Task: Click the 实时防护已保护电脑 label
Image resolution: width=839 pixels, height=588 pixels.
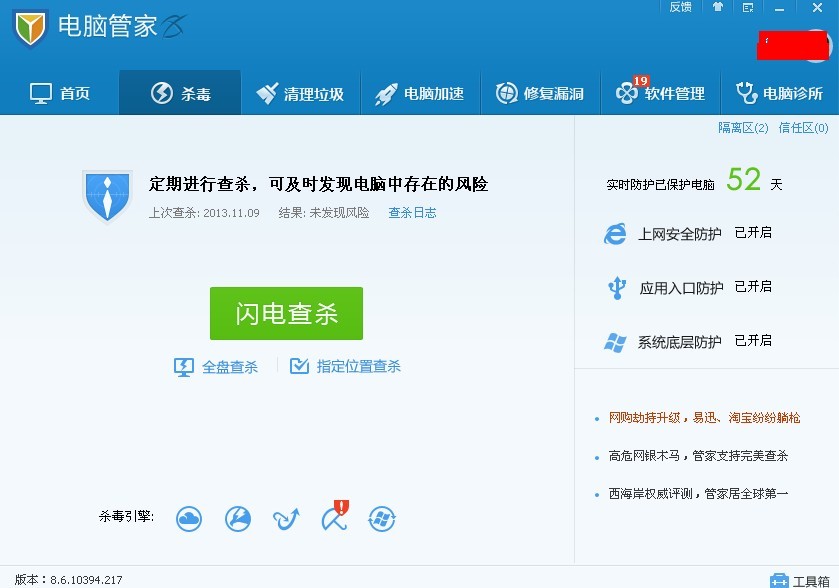Action: [660, 185]
